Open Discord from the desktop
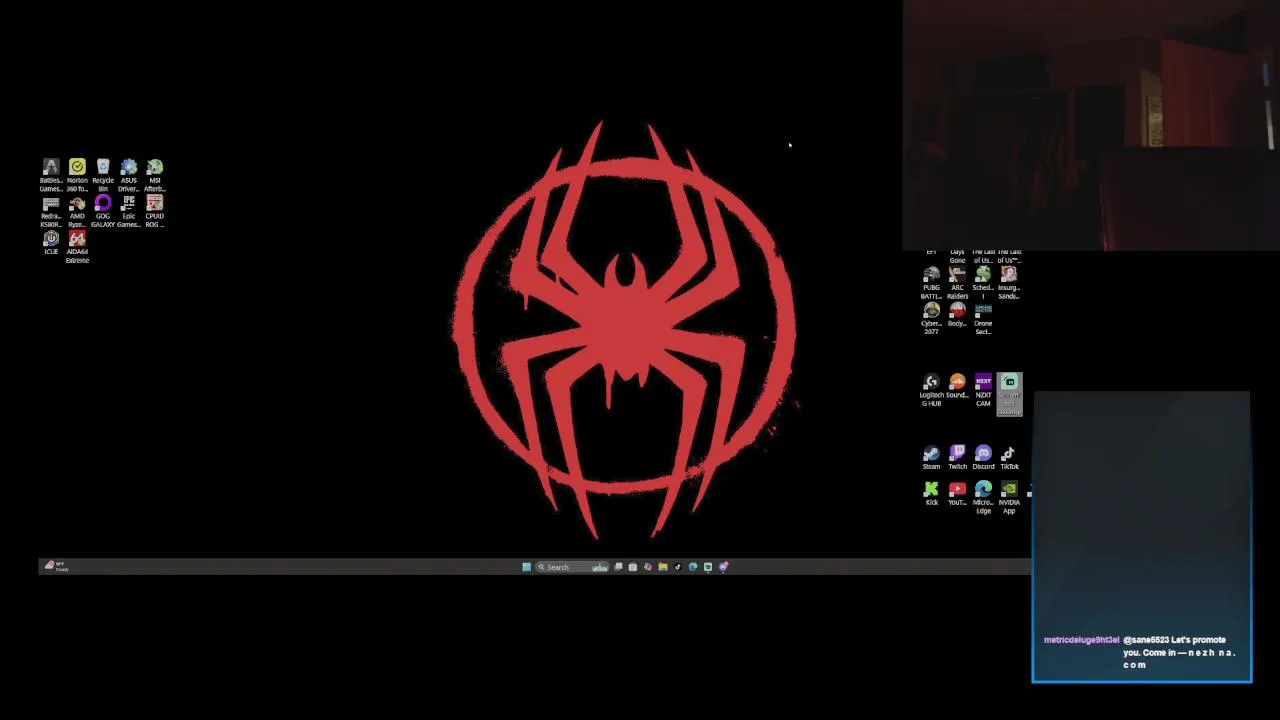 (983, 458)
